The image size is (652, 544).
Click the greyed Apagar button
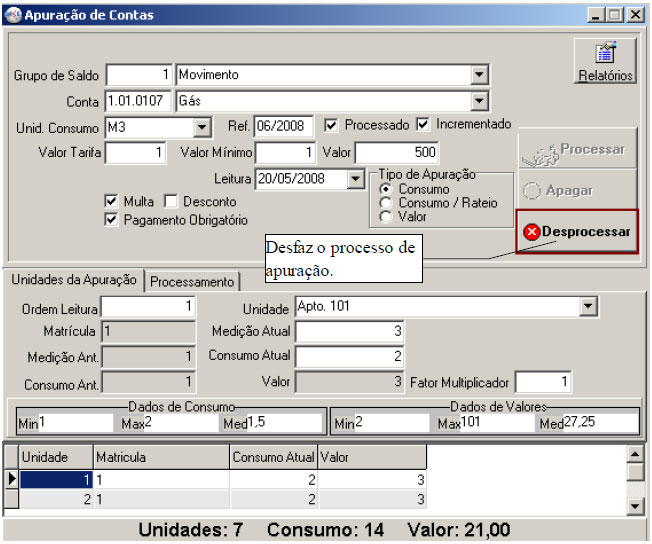[577, 190]
